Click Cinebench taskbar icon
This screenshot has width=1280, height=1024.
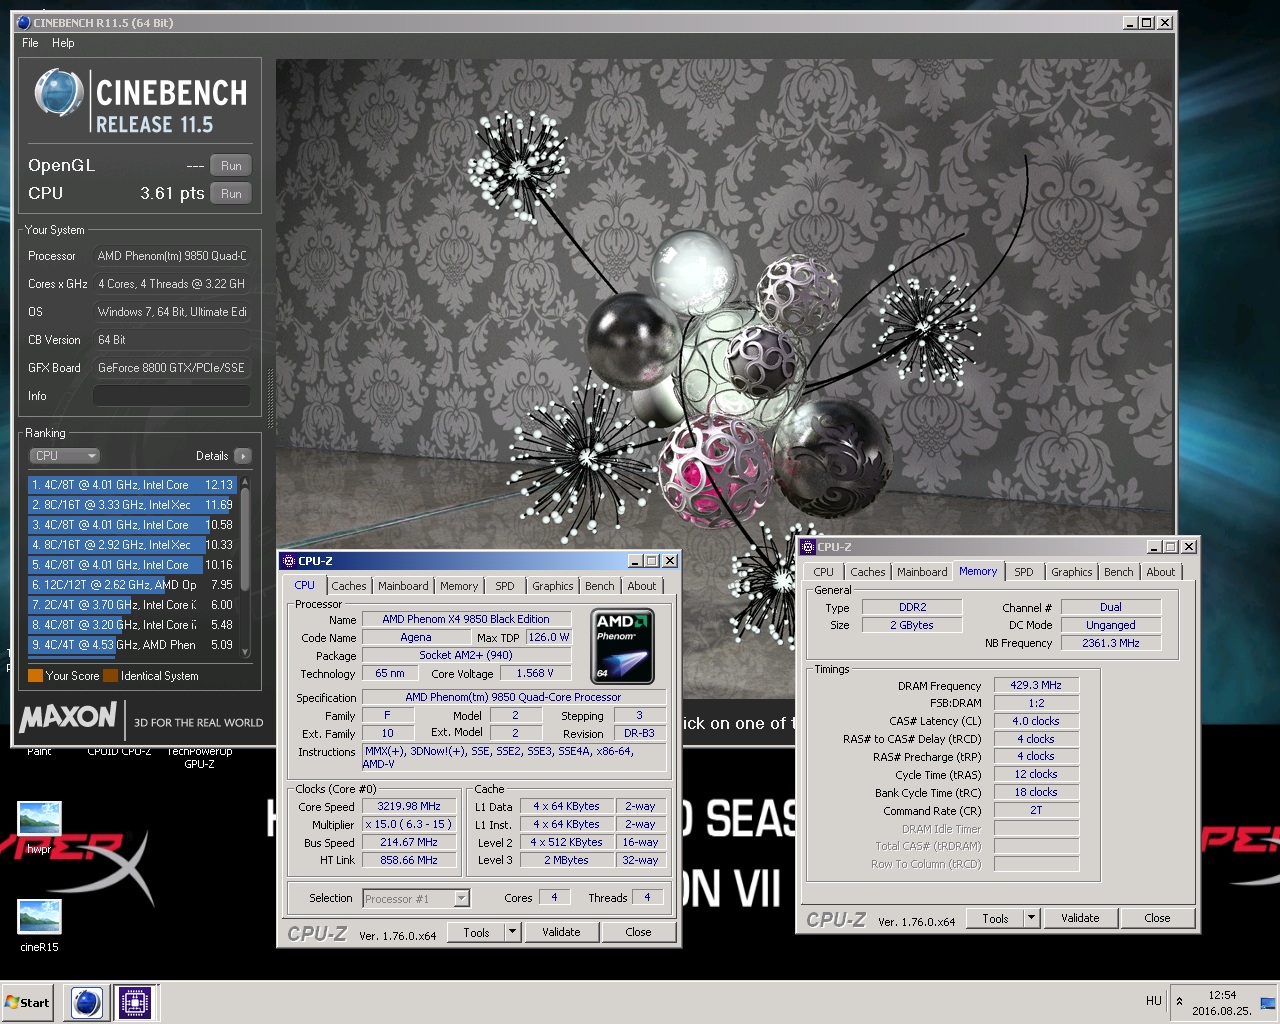click(87, 1002)
